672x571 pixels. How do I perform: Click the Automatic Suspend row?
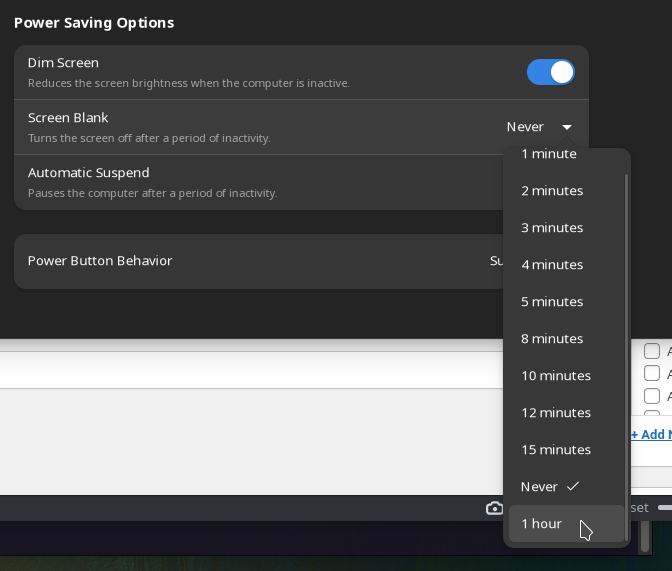[258, 182]
